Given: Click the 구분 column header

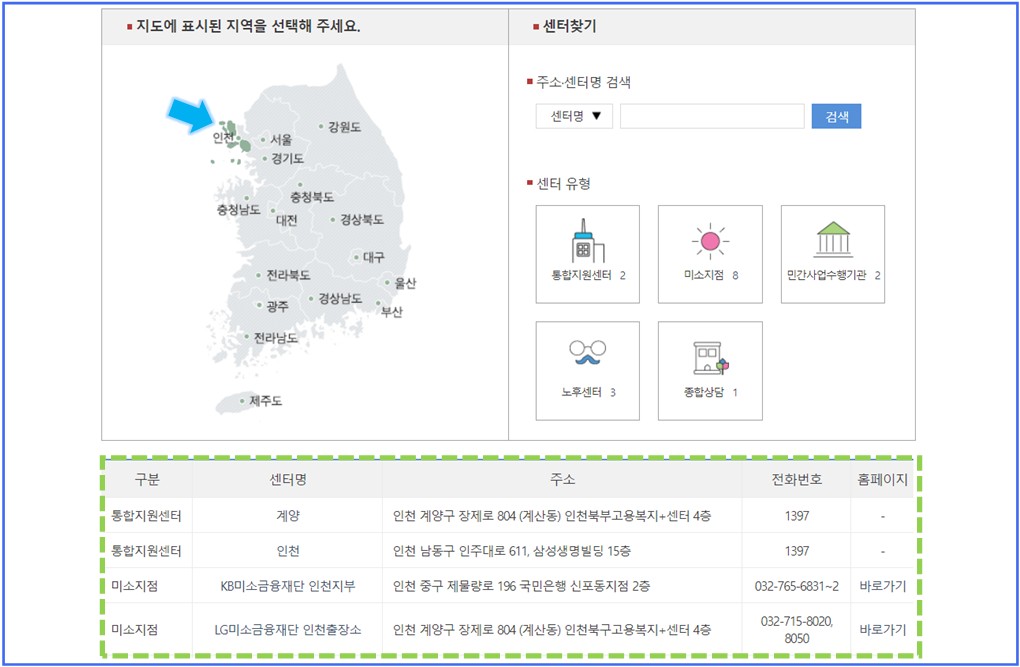Looking at the screenshot, I should pos(147,480).
